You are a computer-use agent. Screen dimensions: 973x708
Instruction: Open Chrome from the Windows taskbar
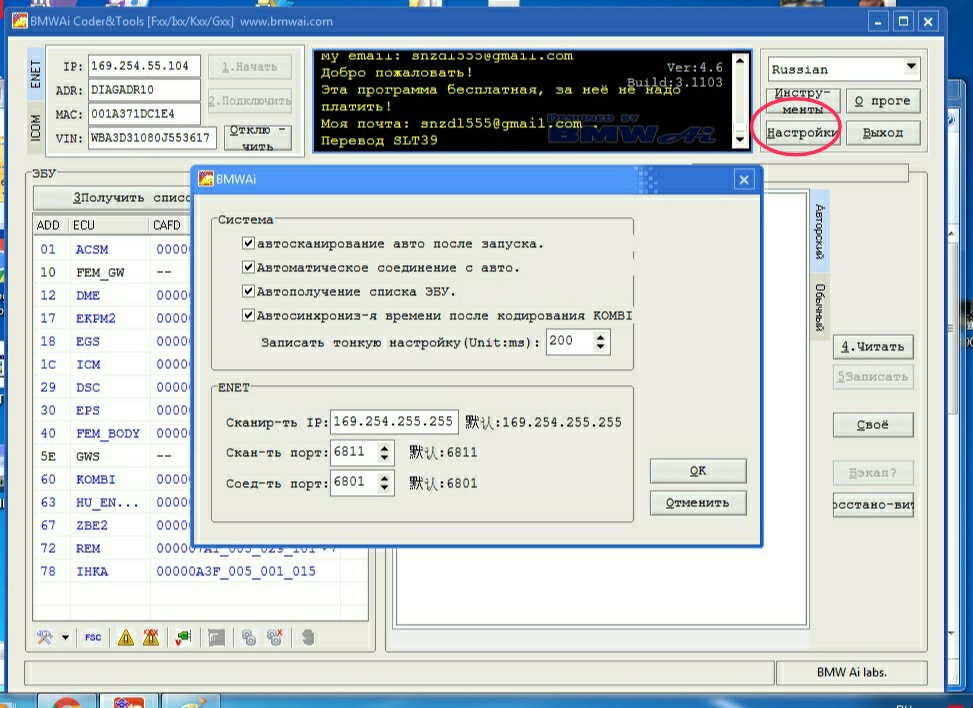click(x=66, y=702)
